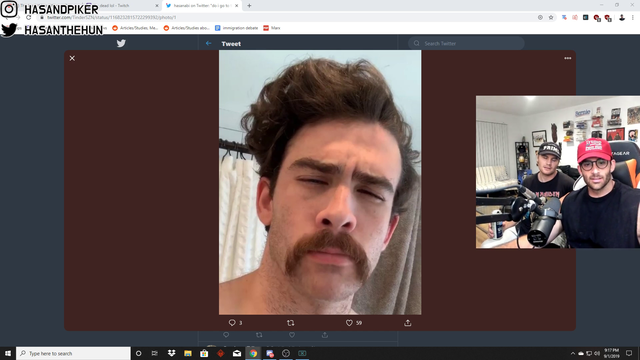Open the Windows notification center

point(629,353)
